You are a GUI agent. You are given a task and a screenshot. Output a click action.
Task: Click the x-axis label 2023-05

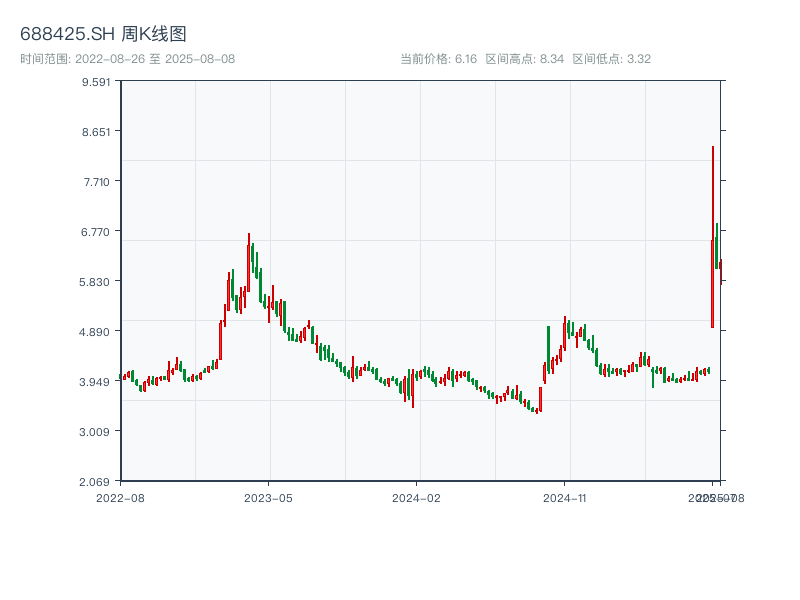268,498
